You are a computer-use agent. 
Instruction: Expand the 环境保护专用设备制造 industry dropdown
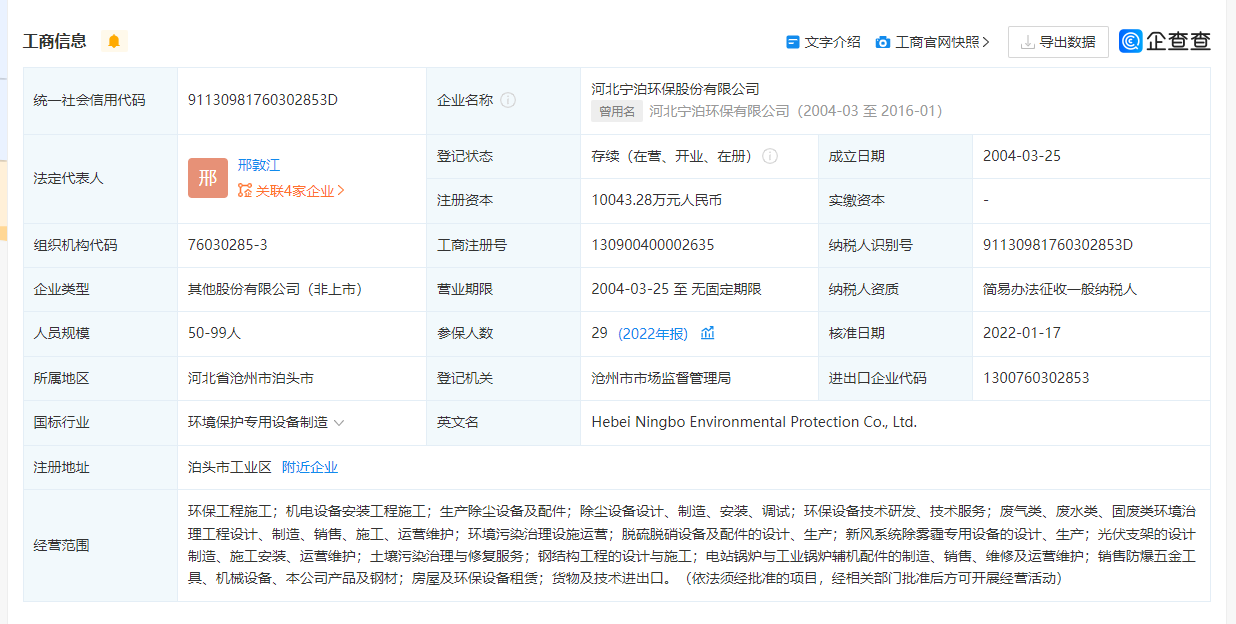click(x=339, y=422)
